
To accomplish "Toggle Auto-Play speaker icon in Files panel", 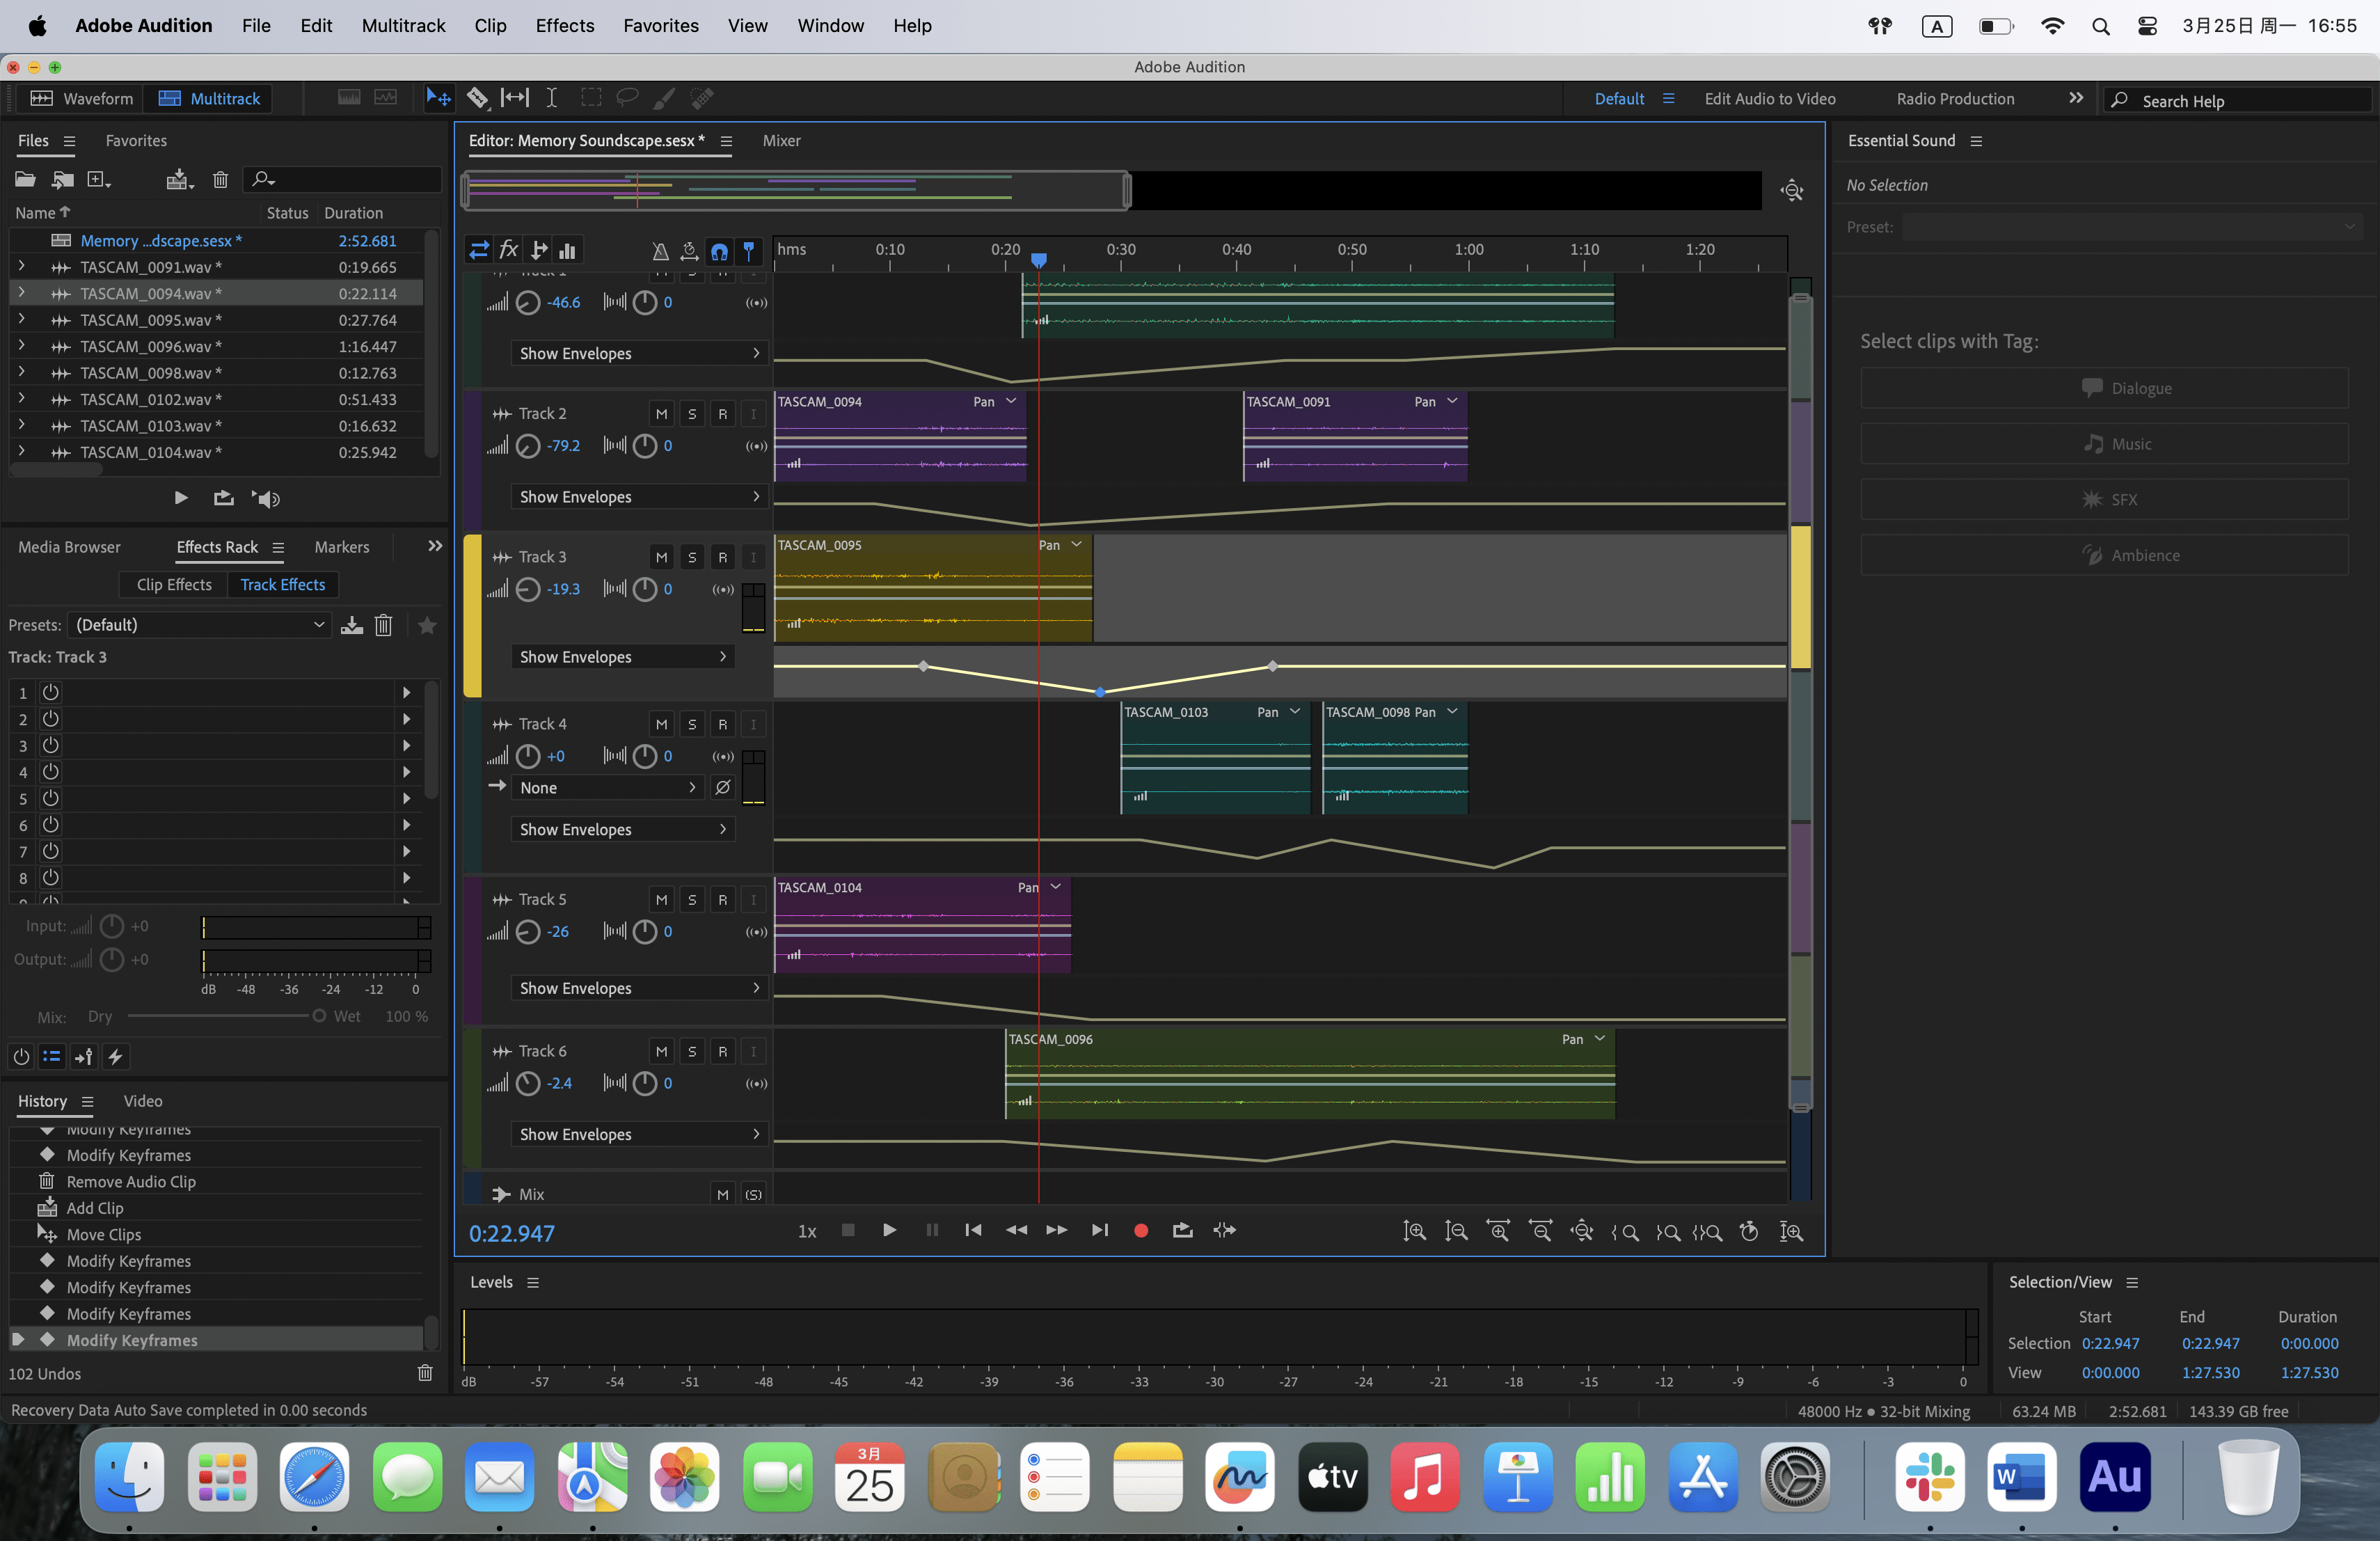I will click(266, 498).
